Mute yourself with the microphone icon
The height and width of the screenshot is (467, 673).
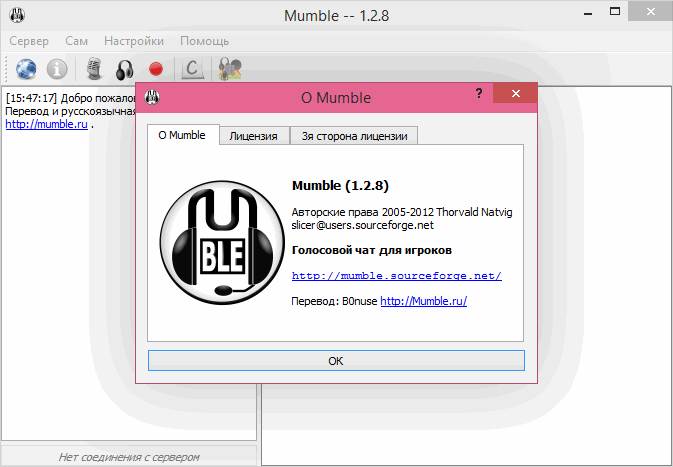click(94, 69)
